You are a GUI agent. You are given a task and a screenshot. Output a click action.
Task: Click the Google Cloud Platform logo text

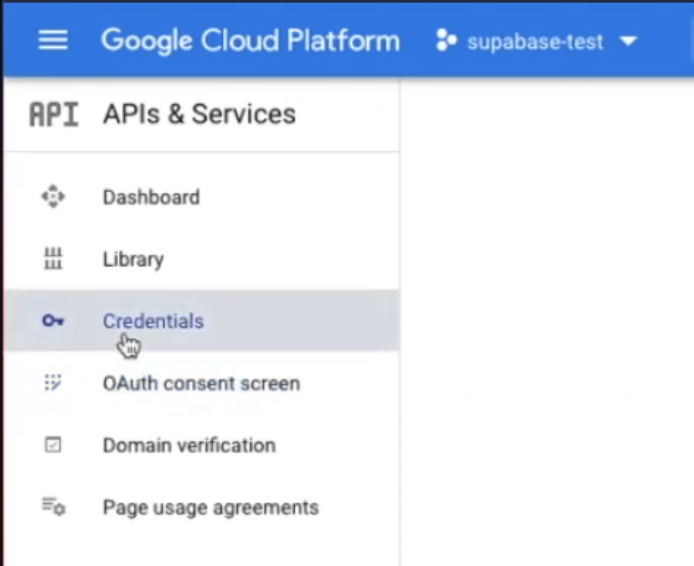250,41
